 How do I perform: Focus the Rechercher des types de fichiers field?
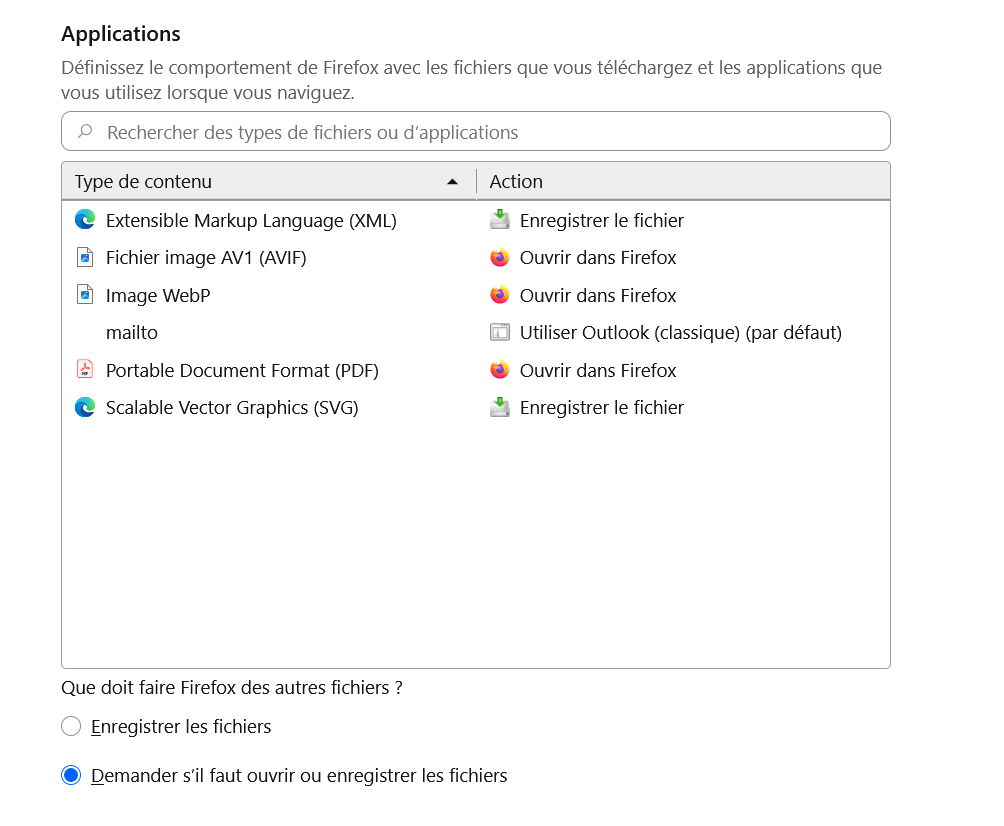pyautogui.click(x=476, y=131)
